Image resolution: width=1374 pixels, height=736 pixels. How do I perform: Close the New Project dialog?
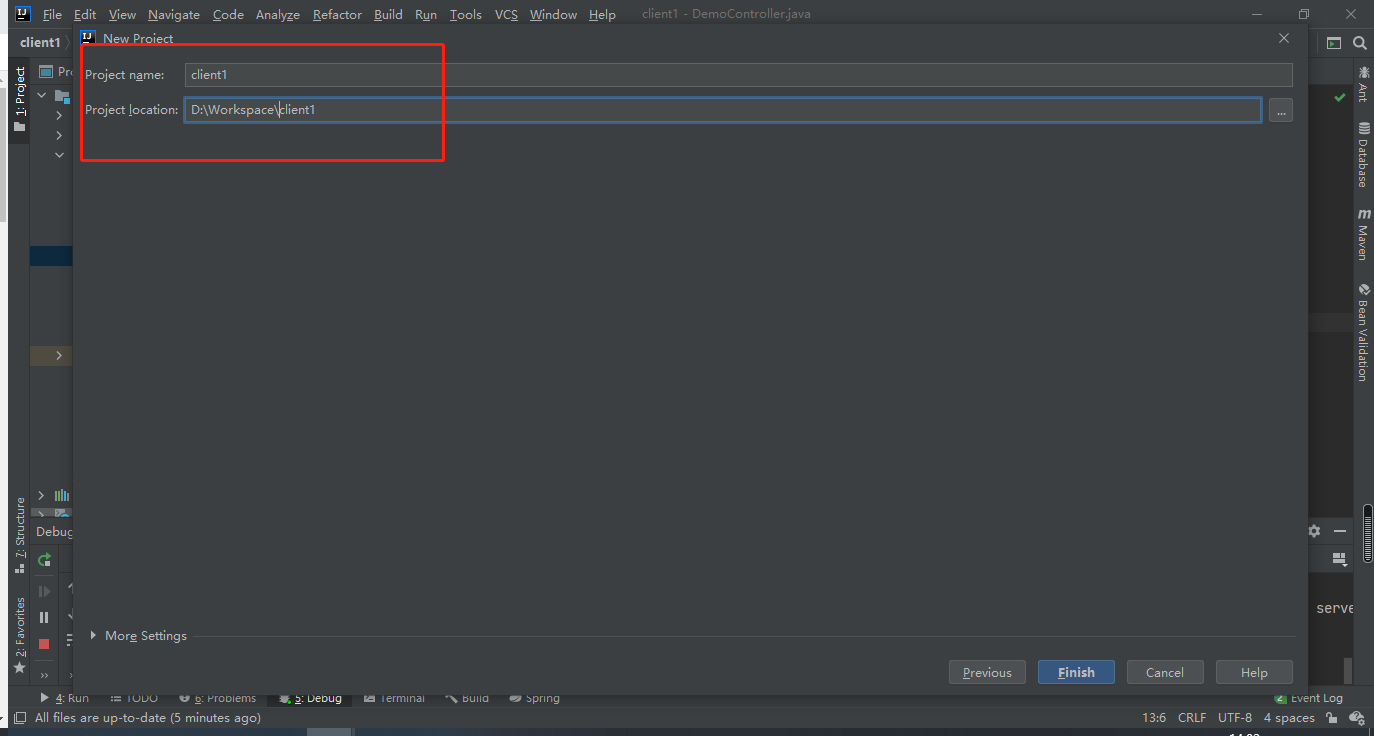coord(1284,38)
